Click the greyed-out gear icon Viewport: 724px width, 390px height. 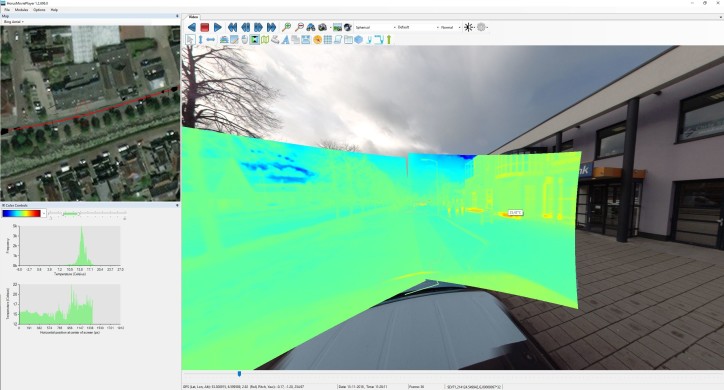click(481, 27)
